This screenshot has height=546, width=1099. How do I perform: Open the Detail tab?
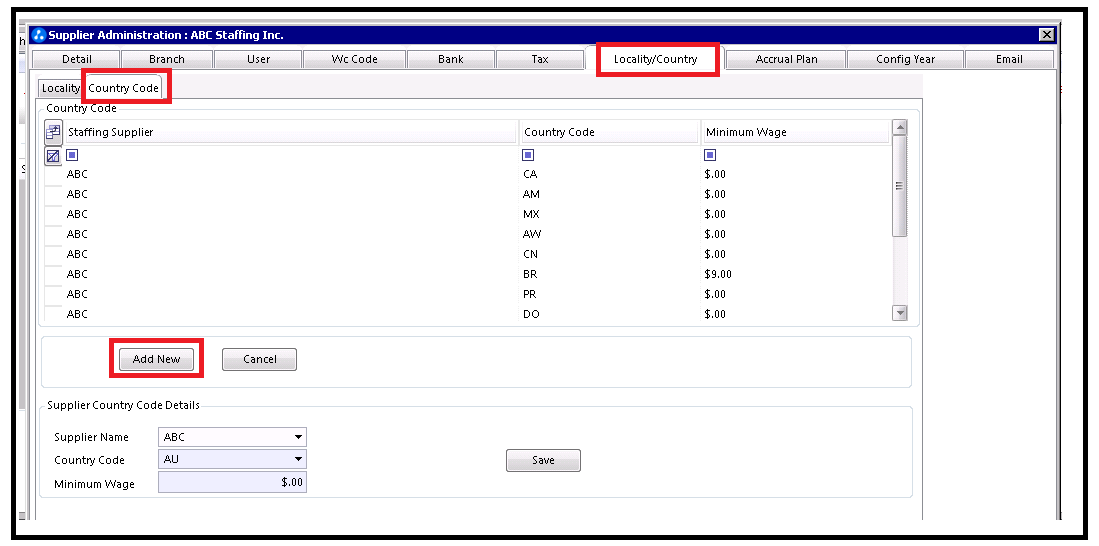pos(76,60)
